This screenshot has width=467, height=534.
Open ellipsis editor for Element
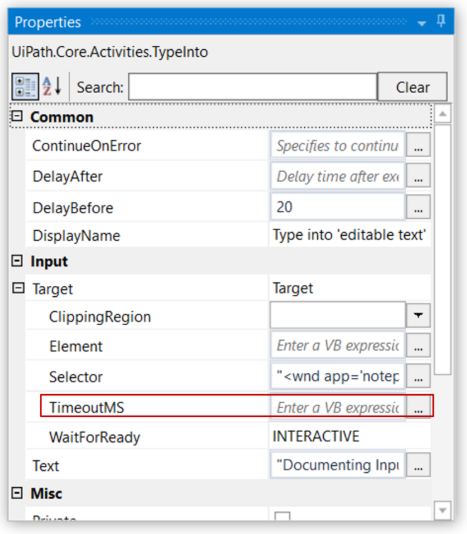[x=418, y=345]
